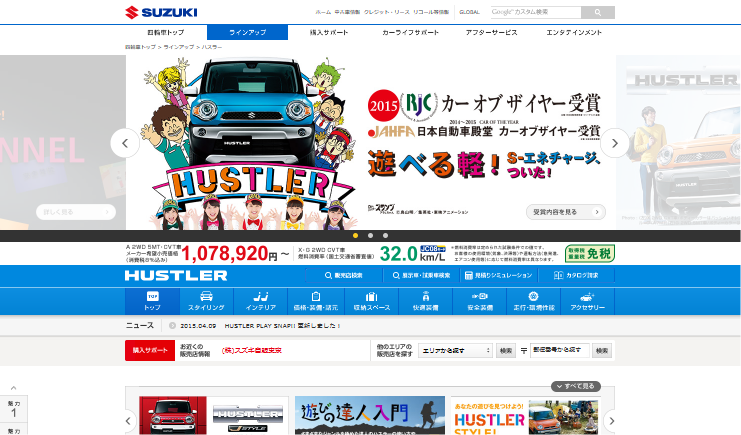Focus the Google custom search field

pyautogui.click(x=535, y=12)
